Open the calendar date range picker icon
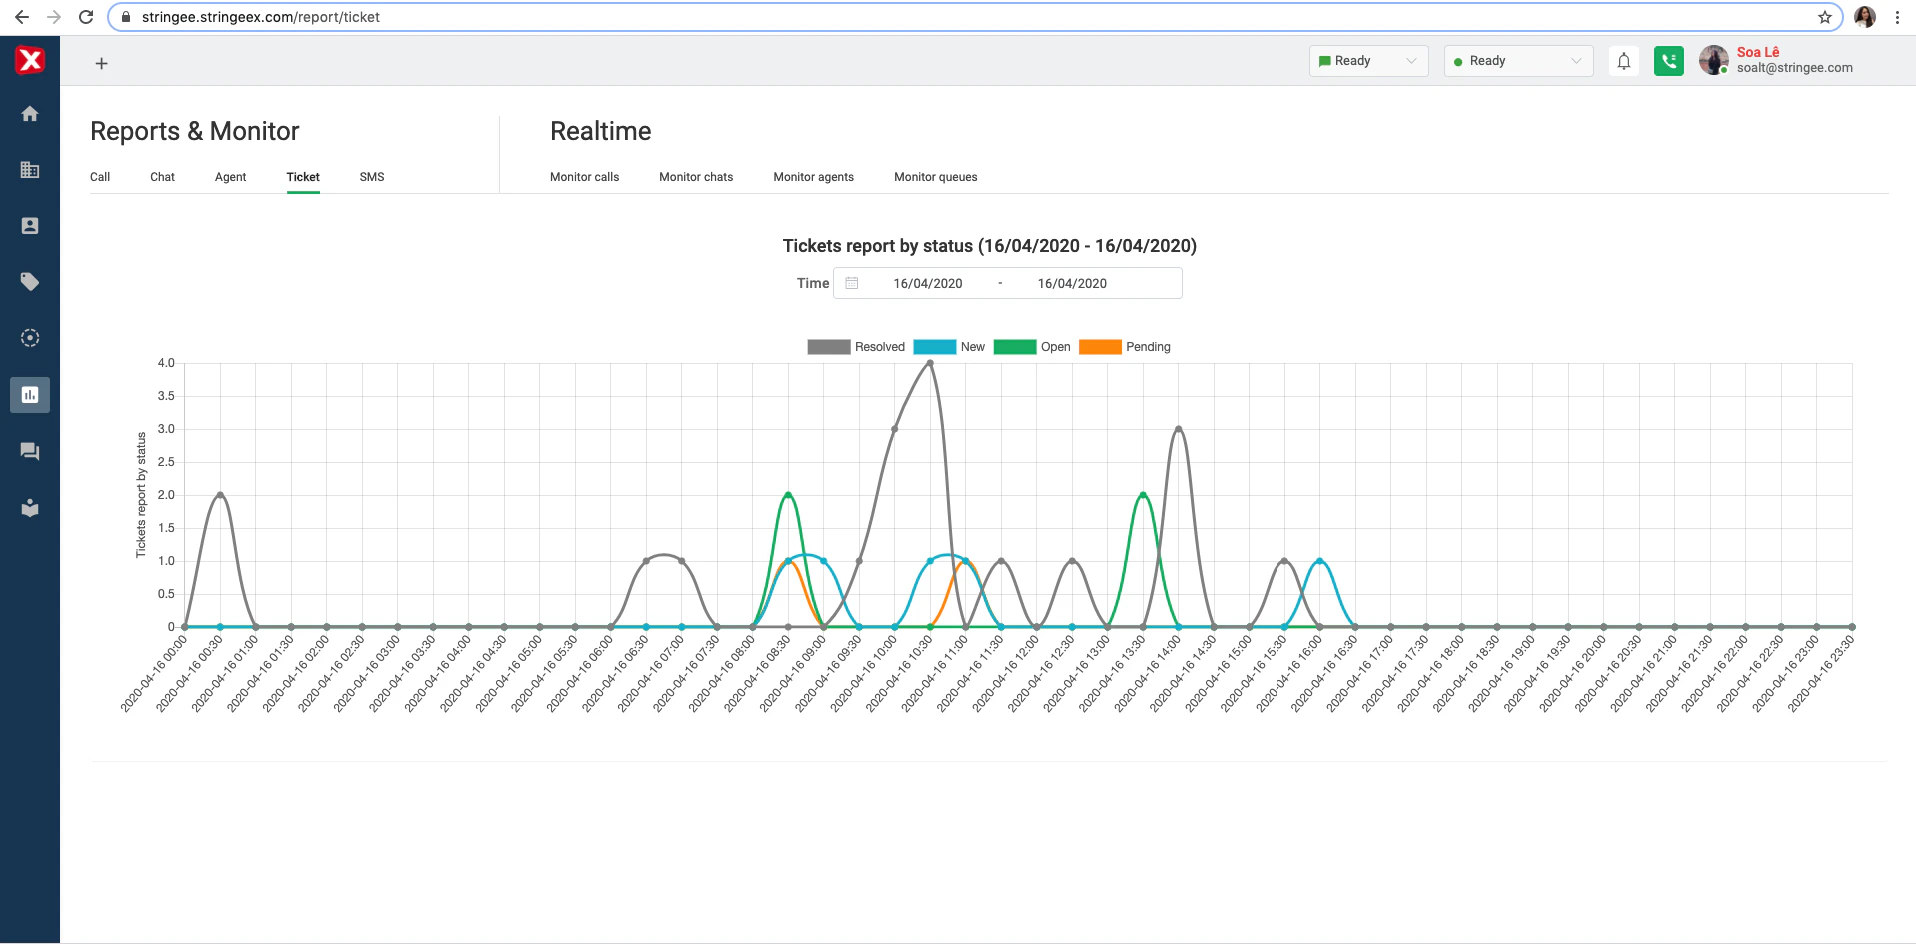 852,283
